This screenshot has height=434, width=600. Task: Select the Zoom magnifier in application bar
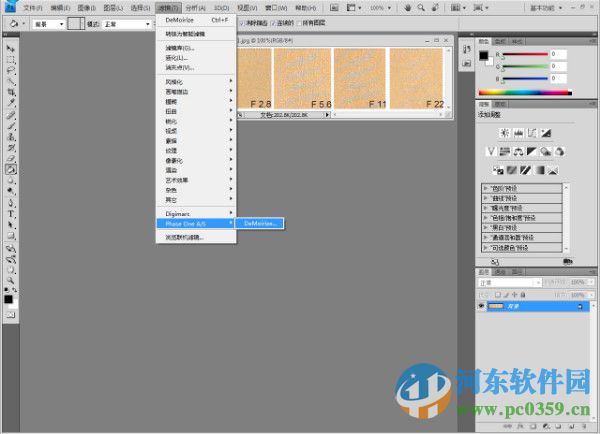click(x=421, y=7)
